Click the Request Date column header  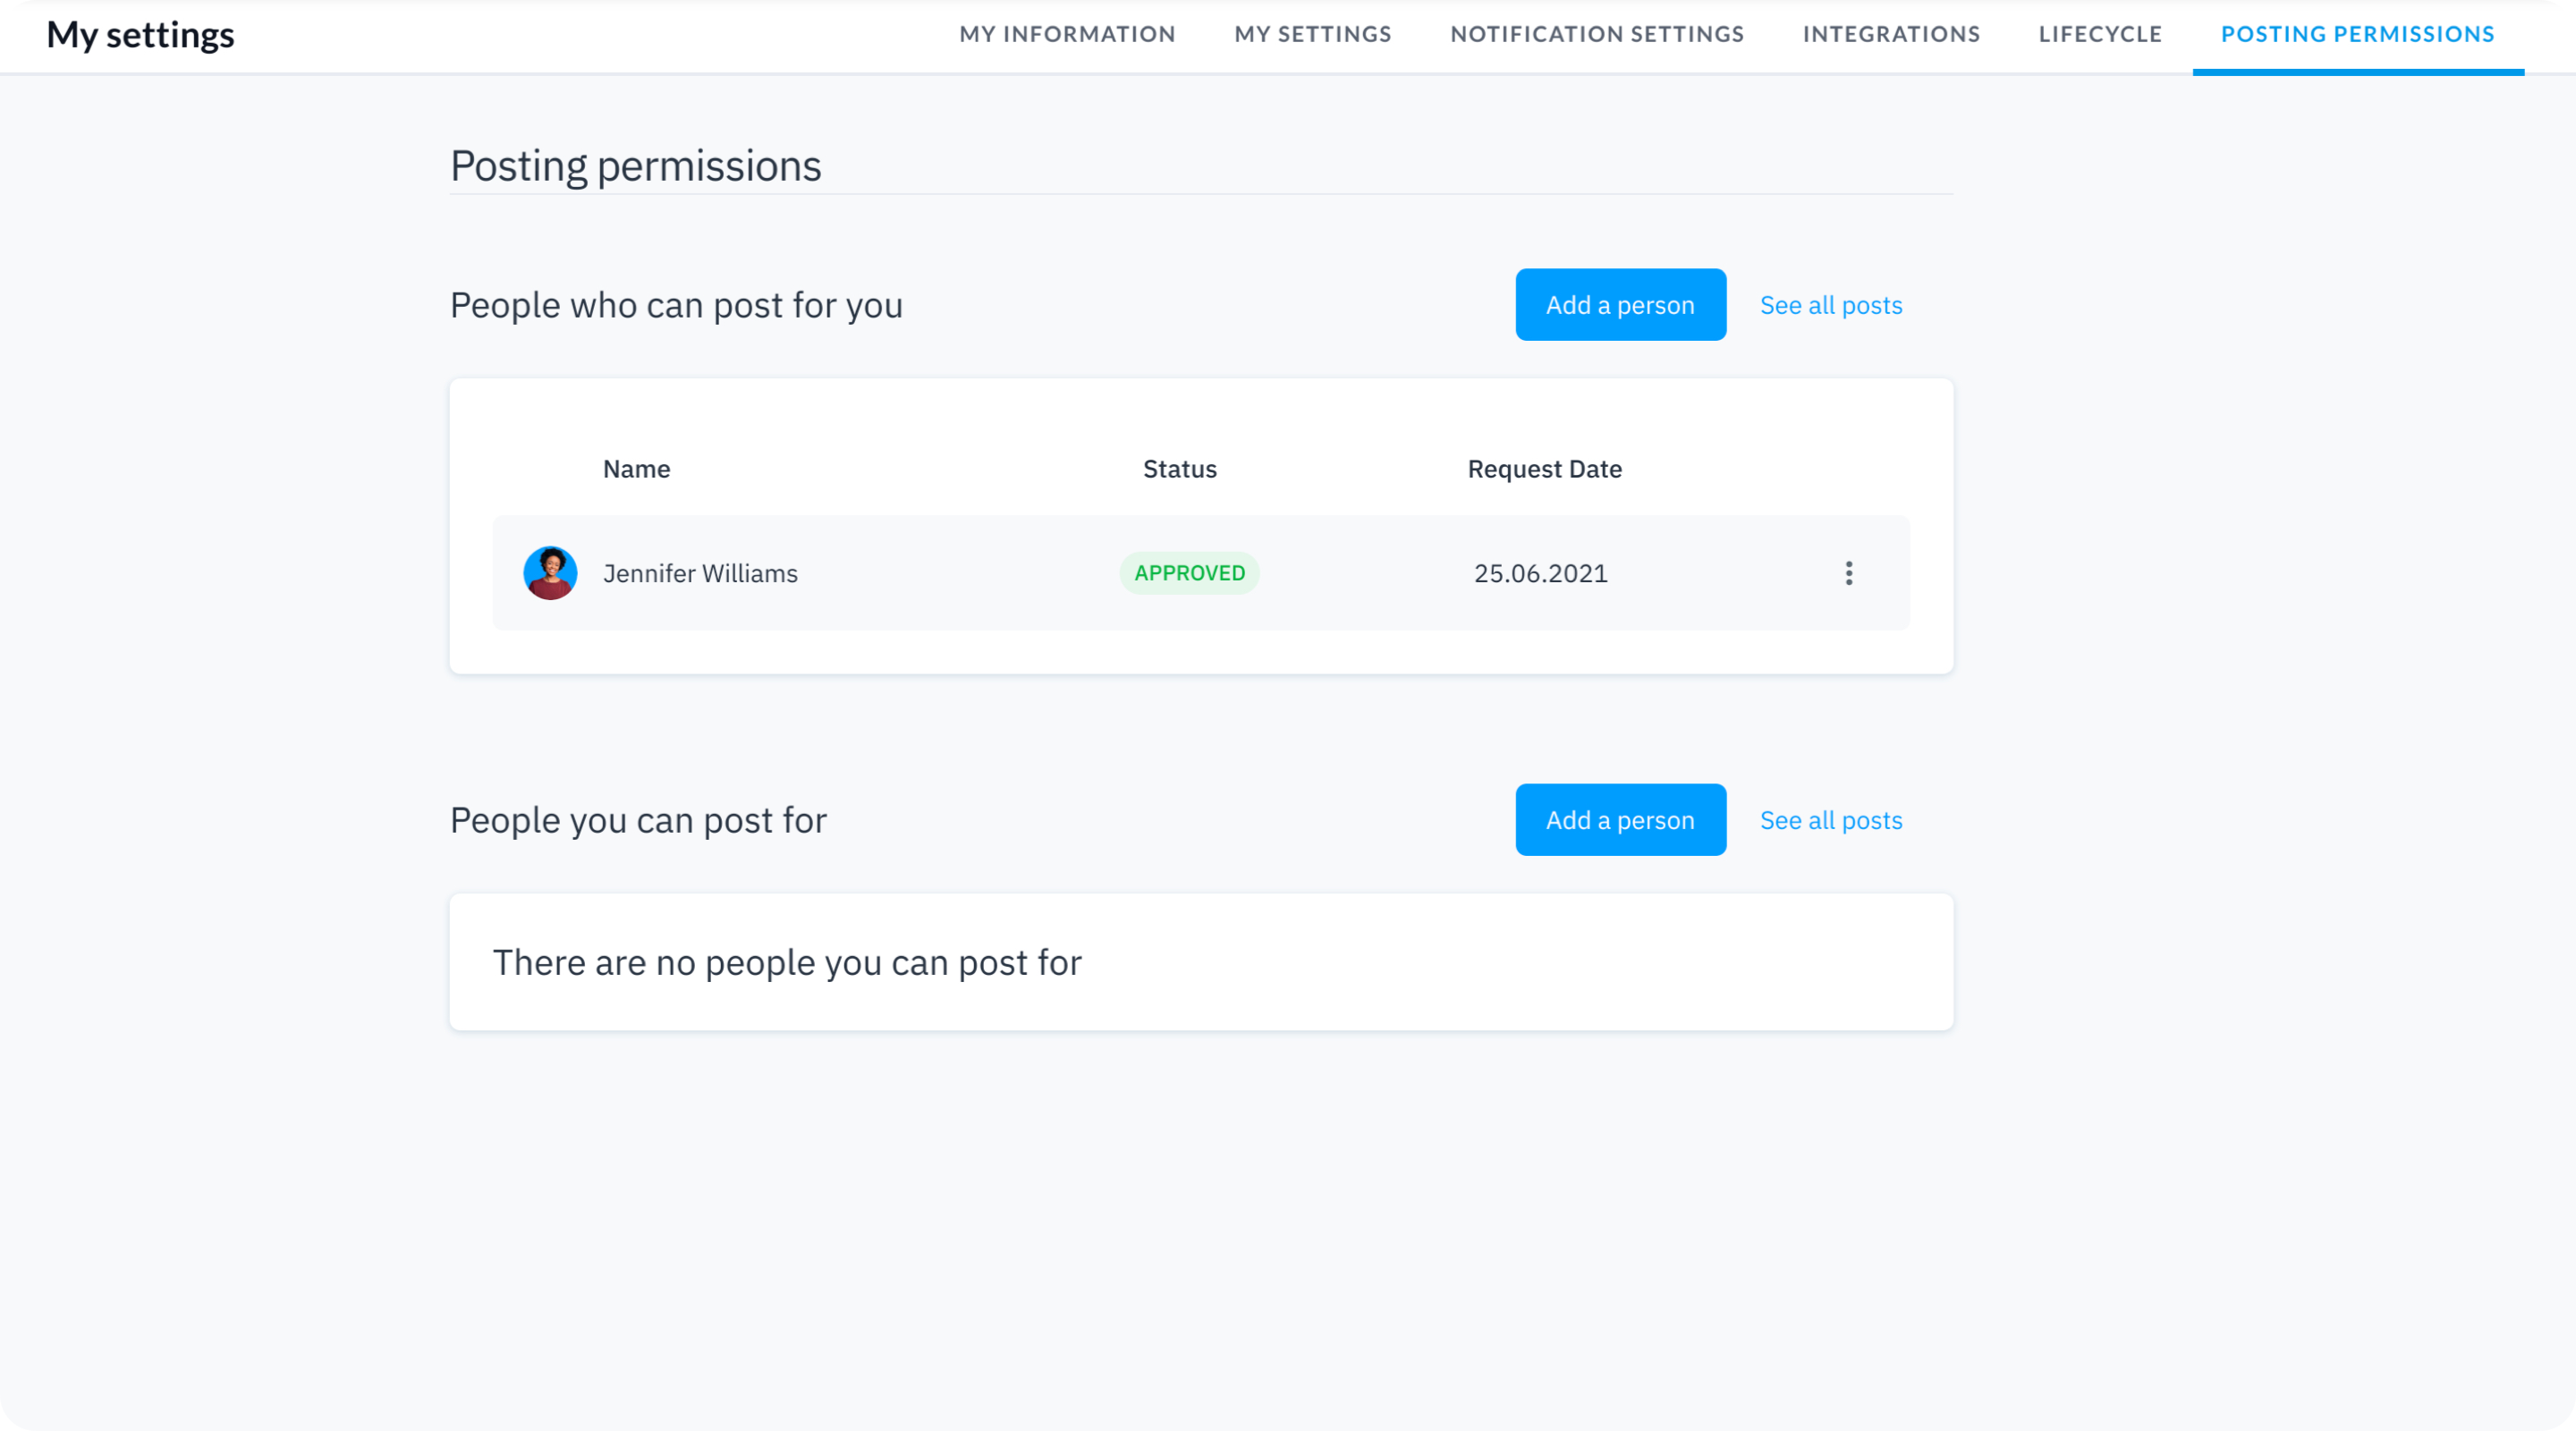coord(1544,469)
